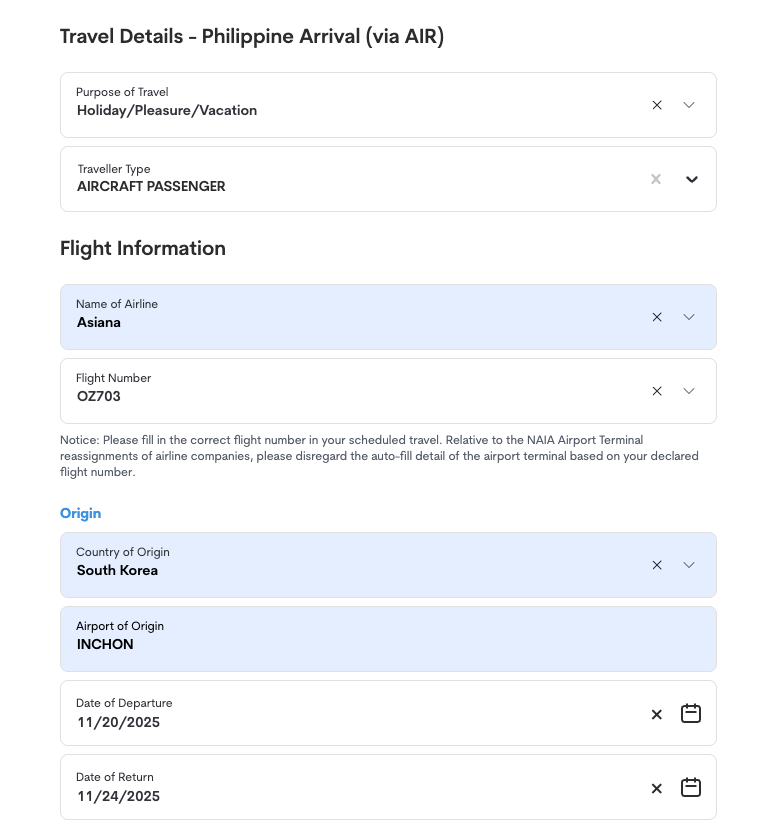Clear the Traveller Type selection

coord(656,179)
